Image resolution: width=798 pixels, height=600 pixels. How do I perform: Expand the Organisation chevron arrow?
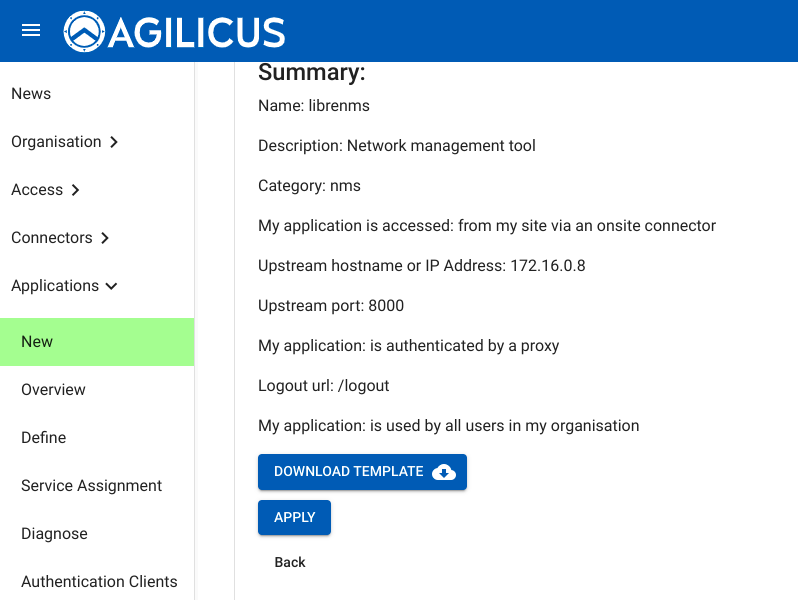click(114, 142)
